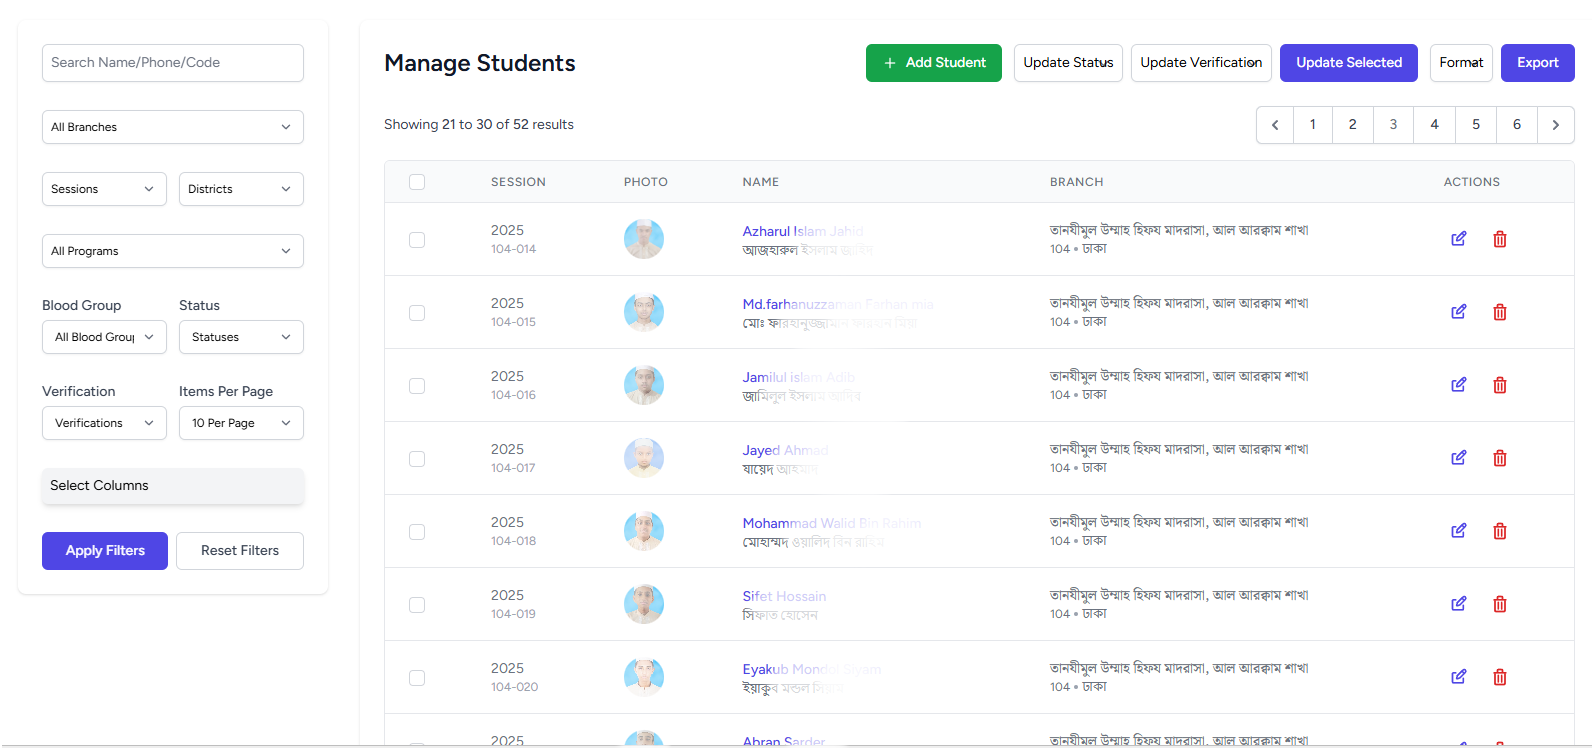Image resolution: width=1594 pixels, height=750 pixels.
Task: Go to previous page arrow
Action: pos(1275,125)
